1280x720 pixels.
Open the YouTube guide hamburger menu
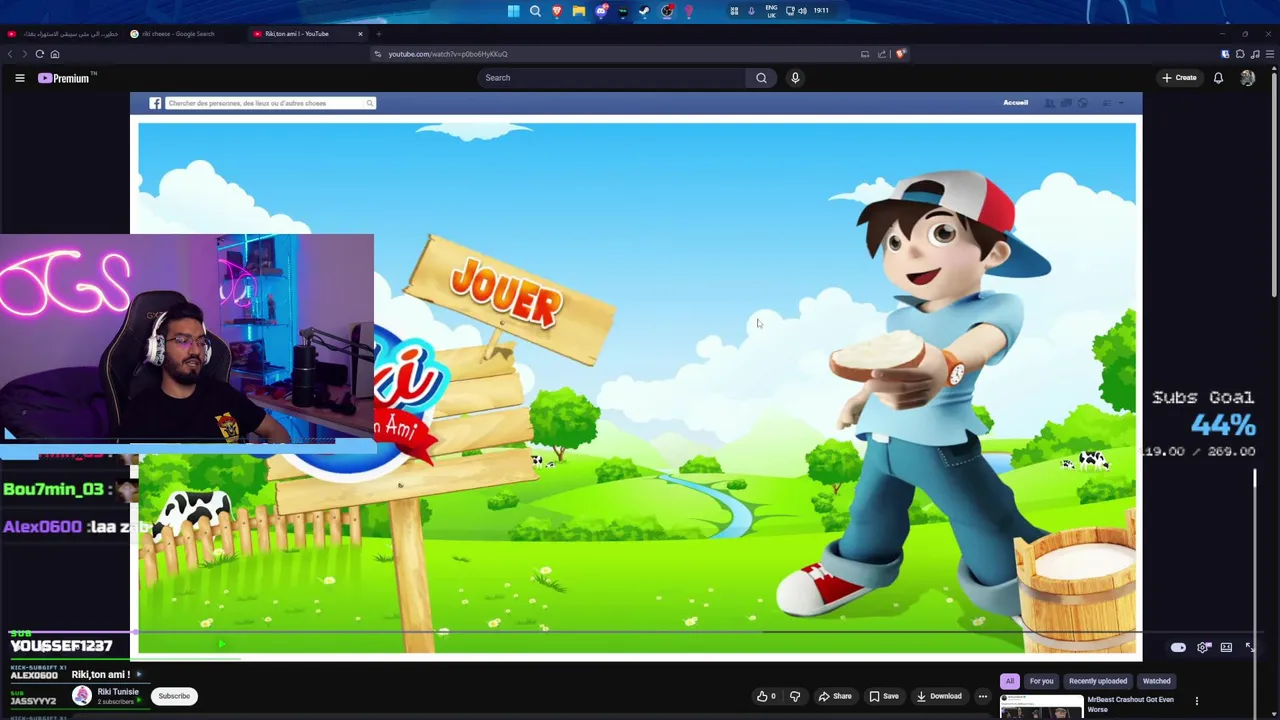tap(19, 78)
